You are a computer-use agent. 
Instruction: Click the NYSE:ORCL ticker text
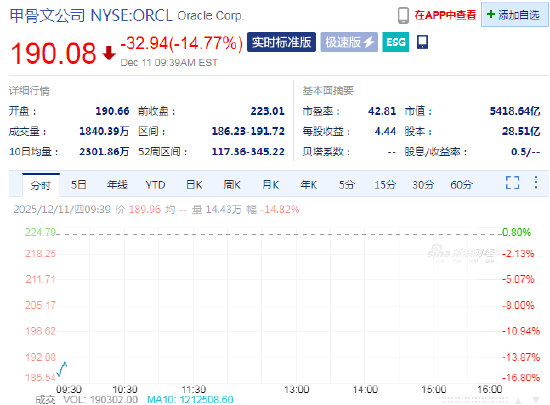tap(132, 16)
